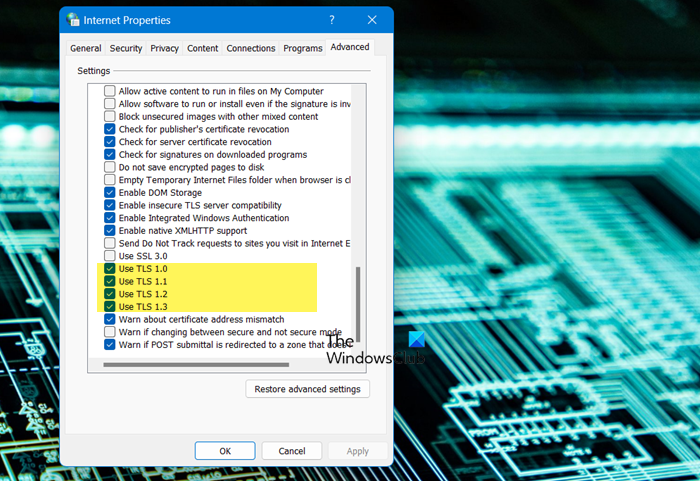Enable Use SSL 3.0 checkbox
The image size is (700, 481).
pos(109,256)
